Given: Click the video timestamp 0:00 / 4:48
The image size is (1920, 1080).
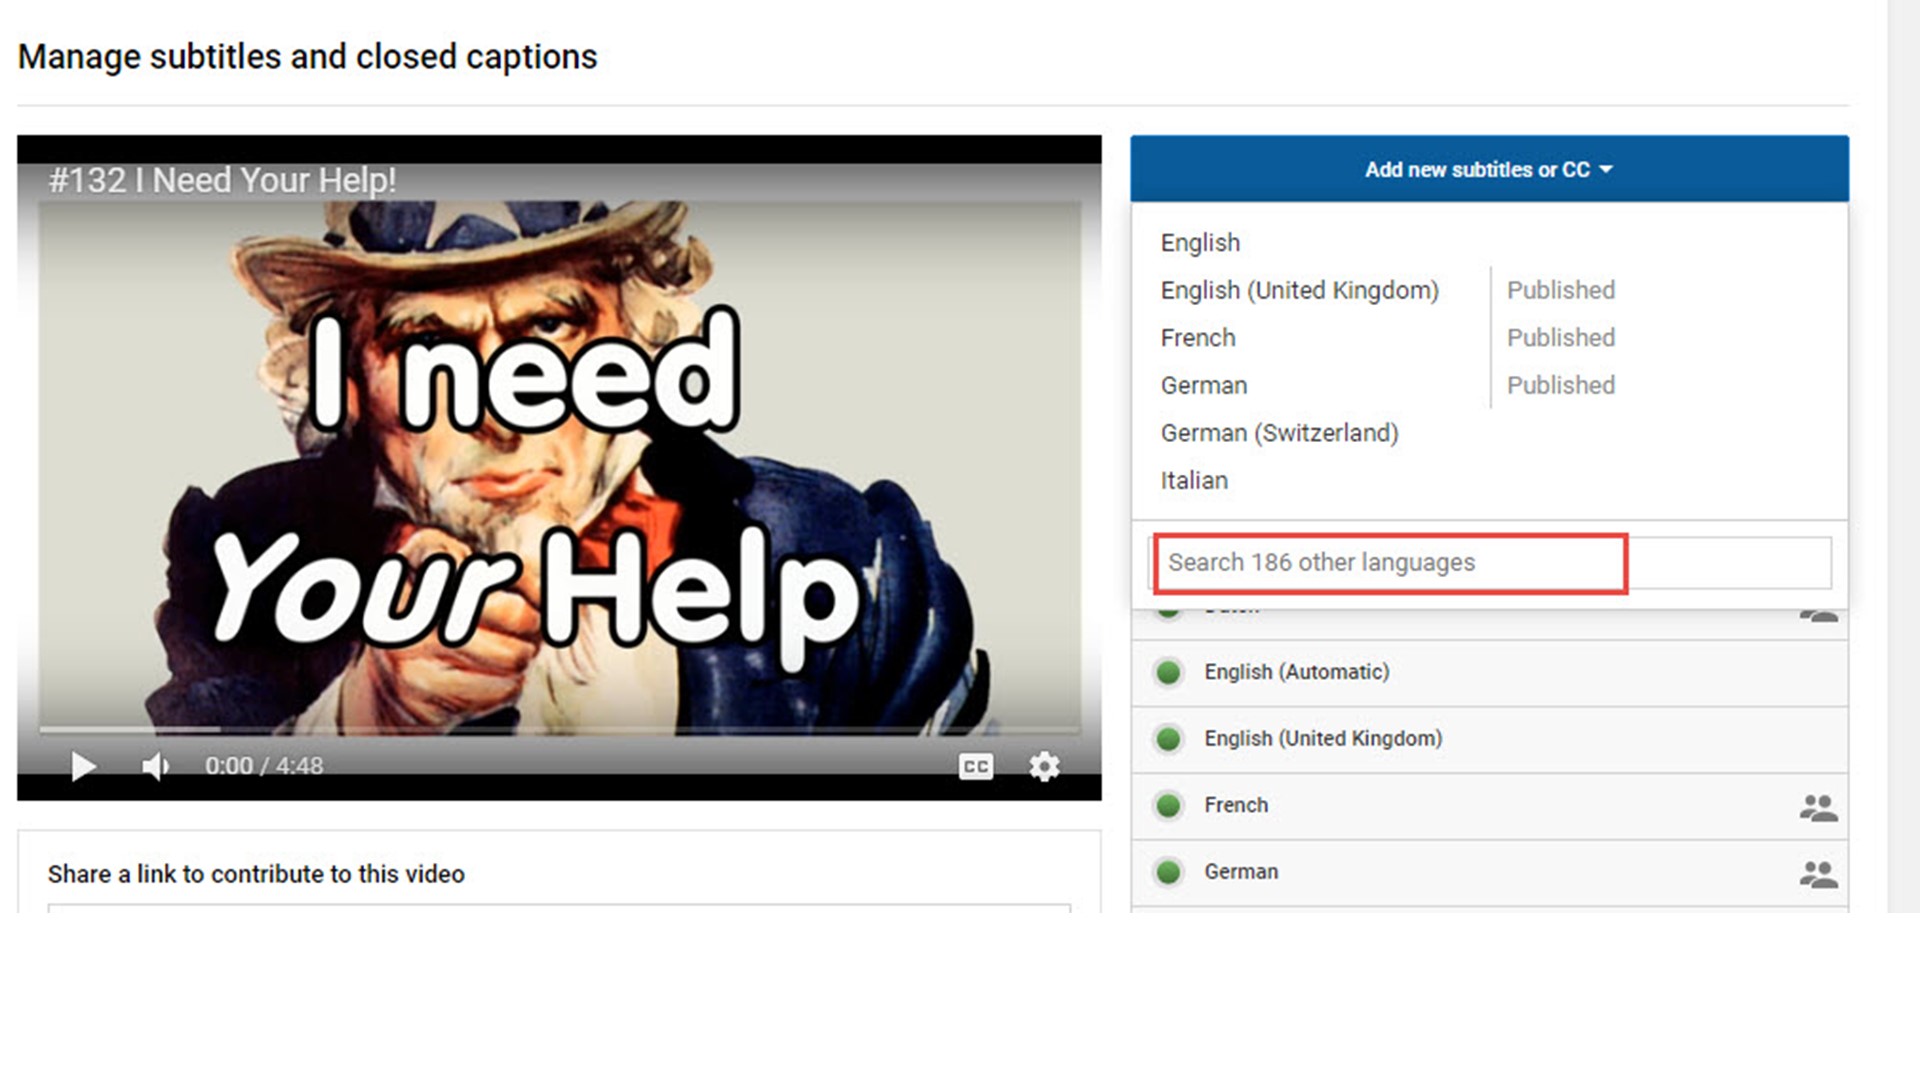Looking at the screenshot, I should point(264,766).
